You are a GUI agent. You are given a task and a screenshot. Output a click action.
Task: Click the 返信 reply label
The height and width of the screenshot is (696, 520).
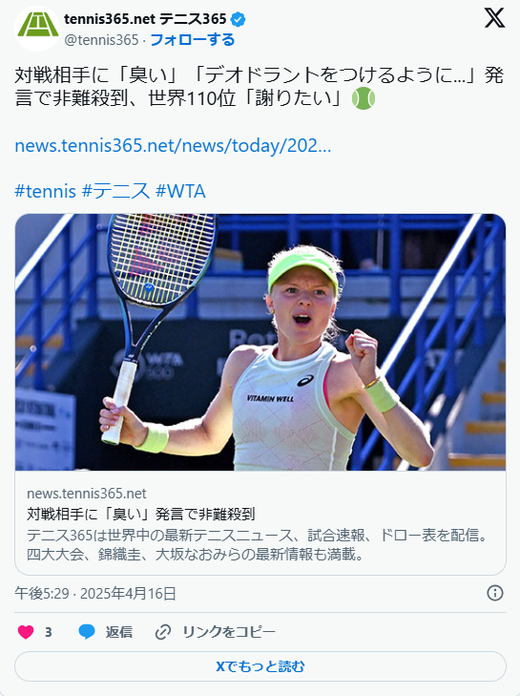[119, 632]
